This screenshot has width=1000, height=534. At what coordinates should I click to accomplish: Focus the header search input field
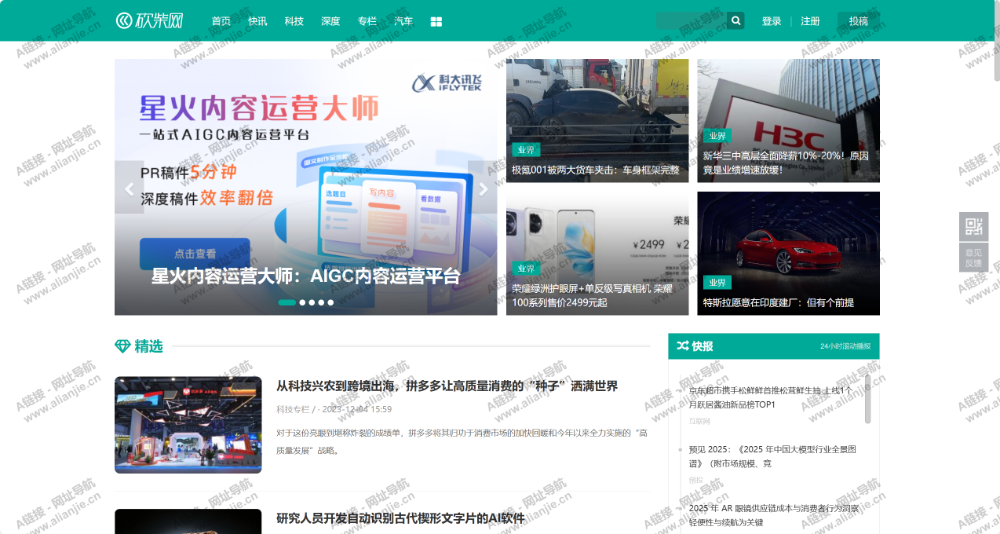tap(691, 21)
